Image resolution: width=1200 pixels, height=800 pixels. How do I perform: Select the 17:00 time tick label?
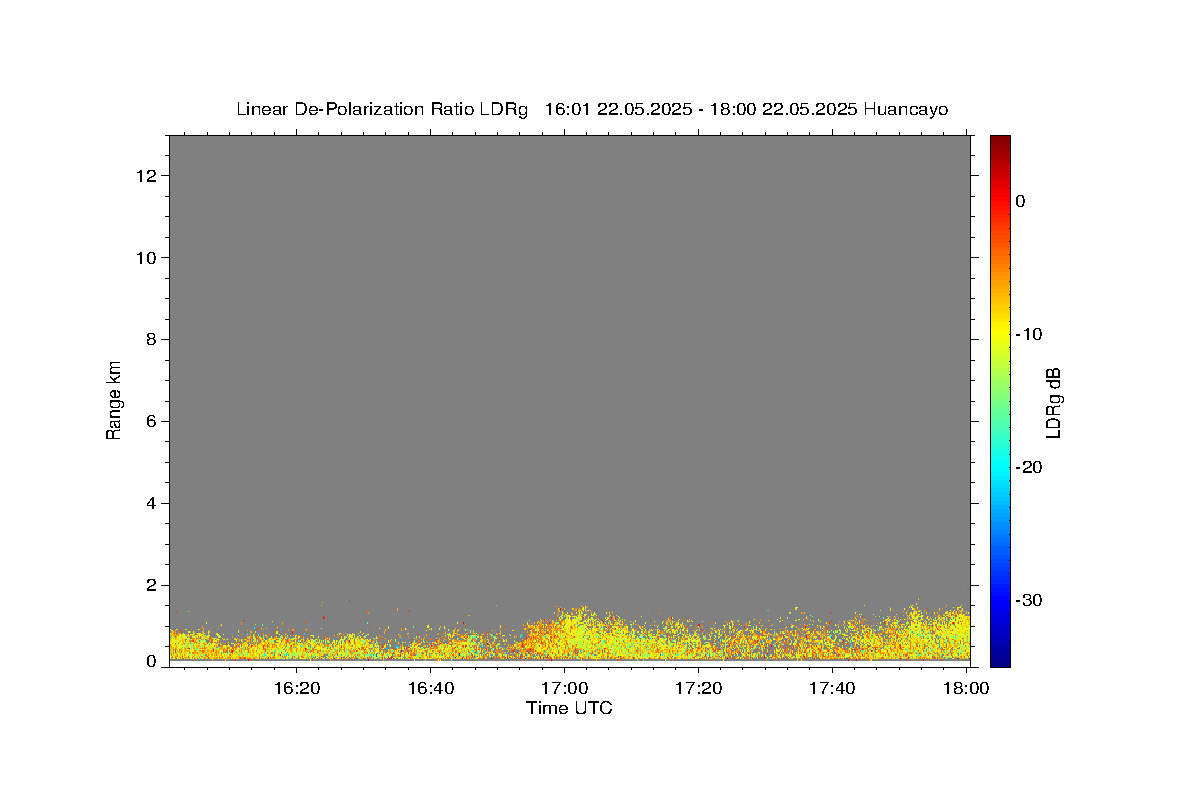coord(564,688)
